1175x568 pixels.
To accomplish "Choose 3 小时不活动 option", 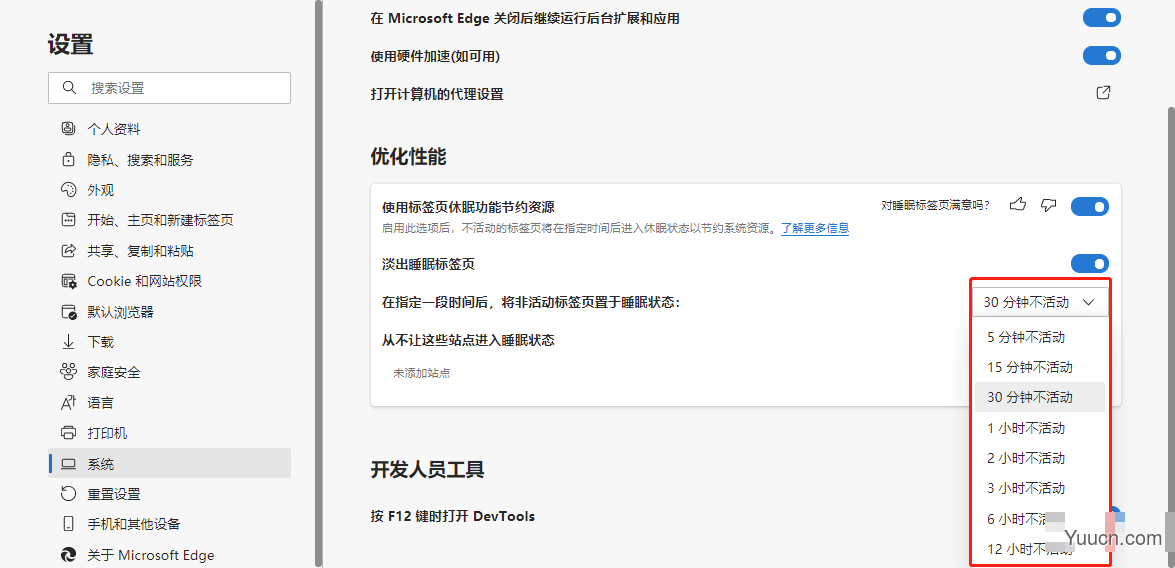I will tap(1039, 488).
